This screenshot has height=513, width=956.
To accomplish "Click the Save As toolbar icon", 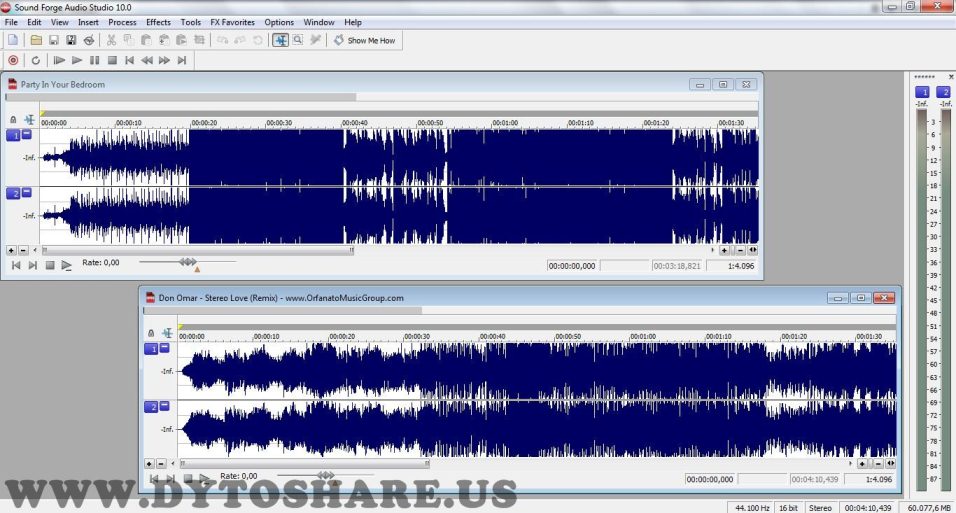I will pyautogui.click(x=71, y=40).
